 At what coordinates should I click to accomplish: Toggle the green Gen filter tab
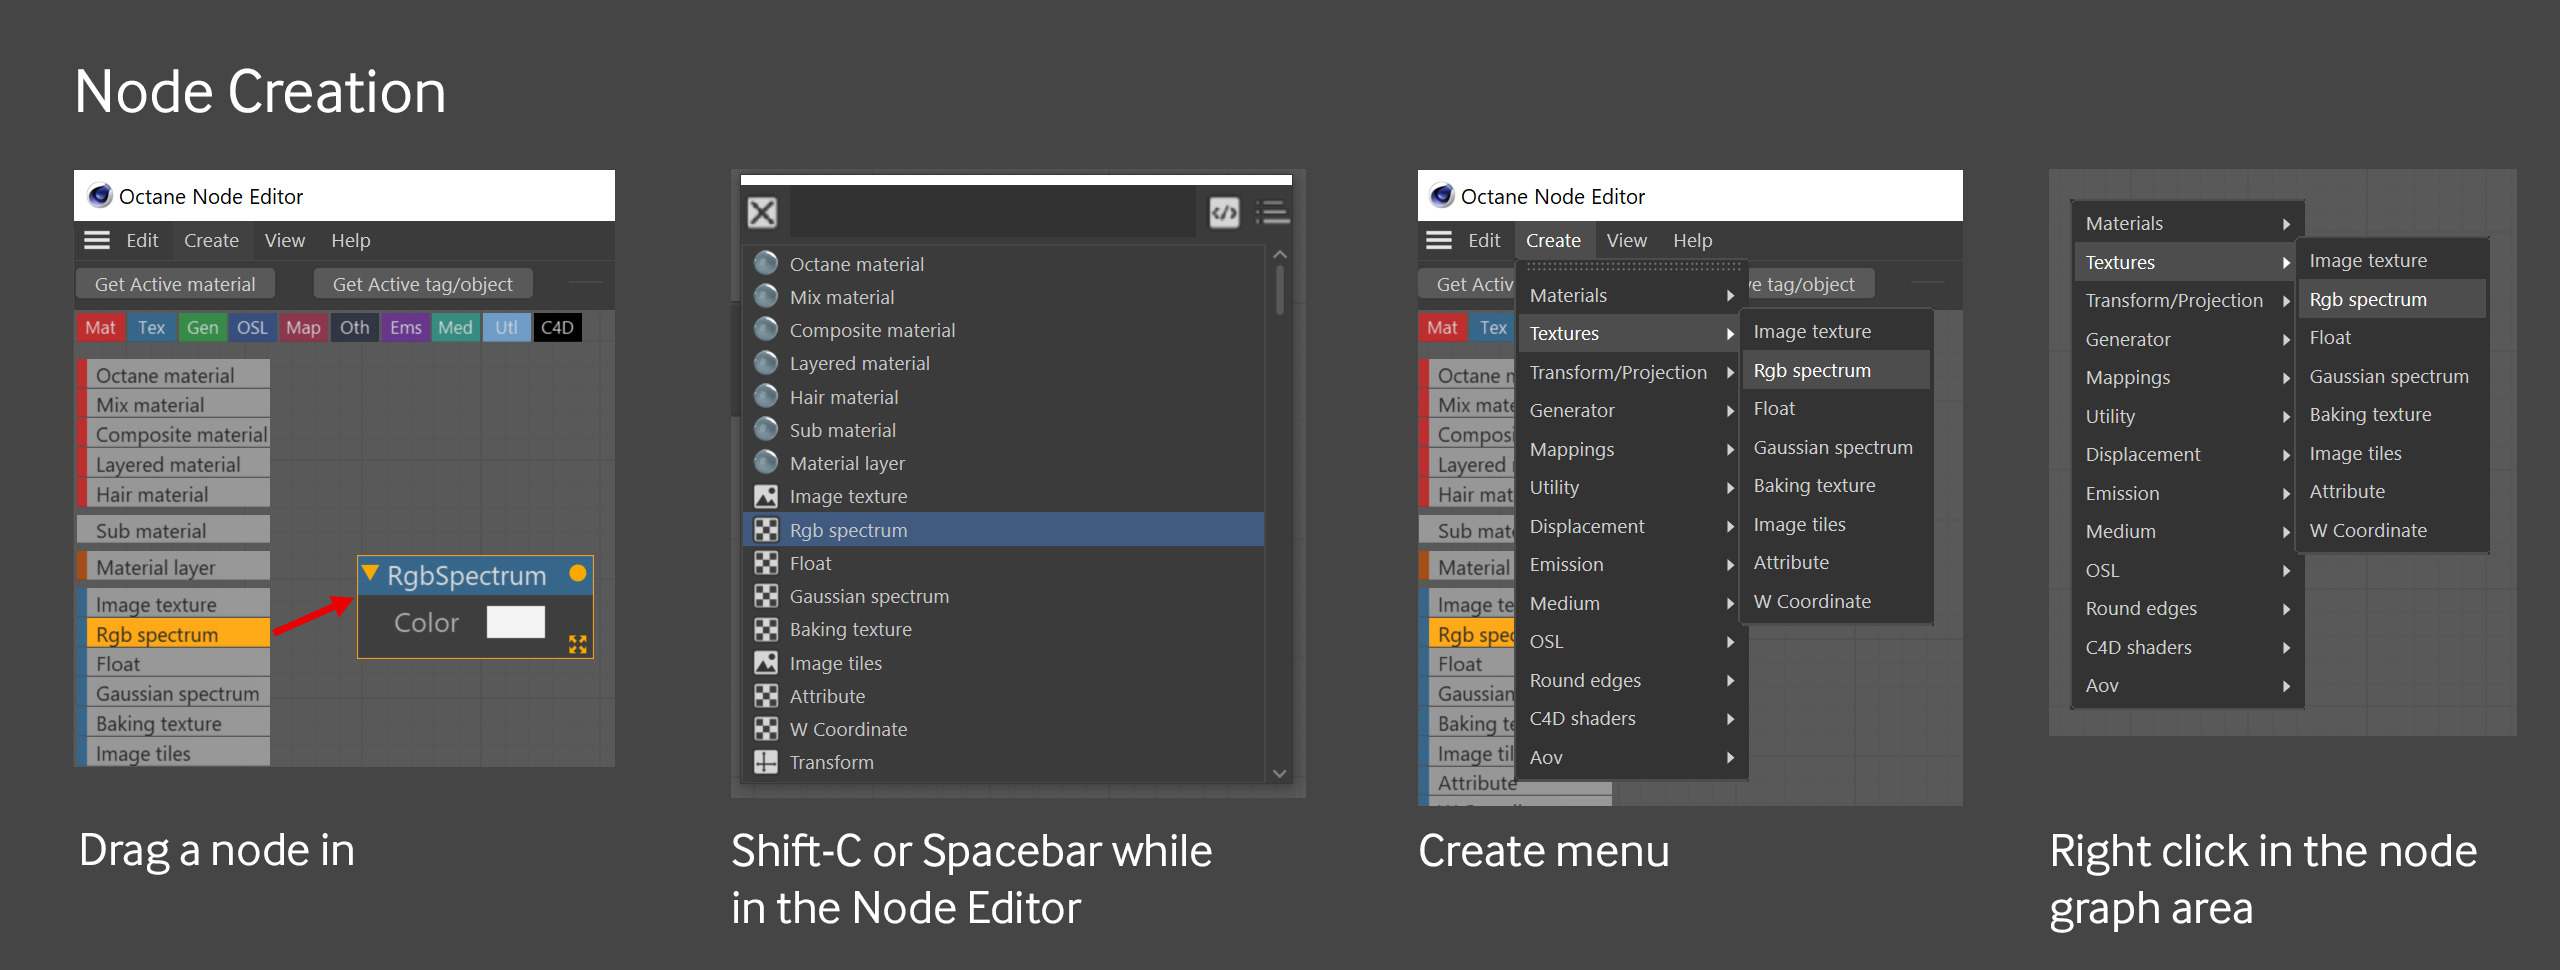(x=202, y=327)
